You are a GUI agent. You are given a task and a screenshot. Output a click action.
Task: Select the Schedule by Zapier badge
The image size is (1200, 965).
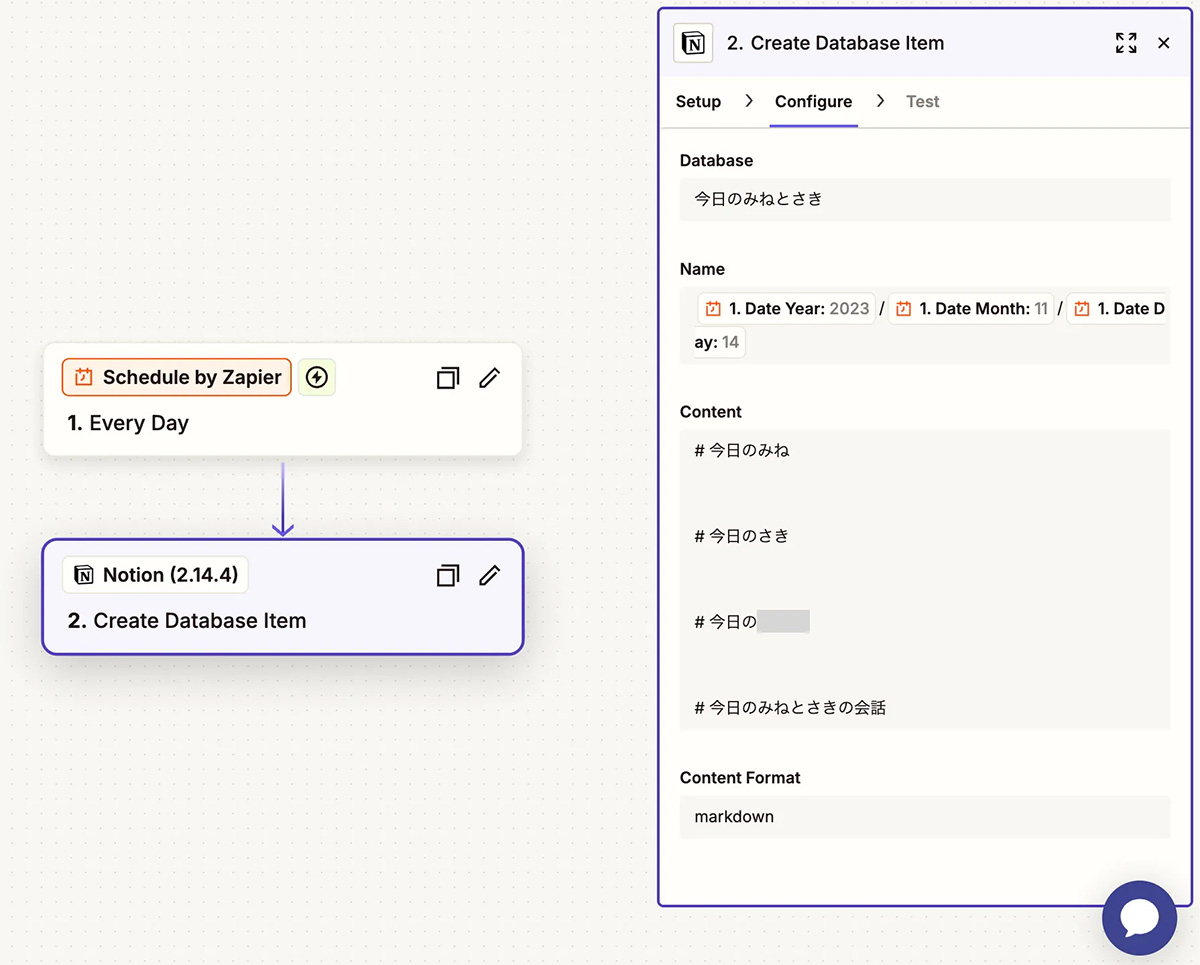(x=177, y=377)
